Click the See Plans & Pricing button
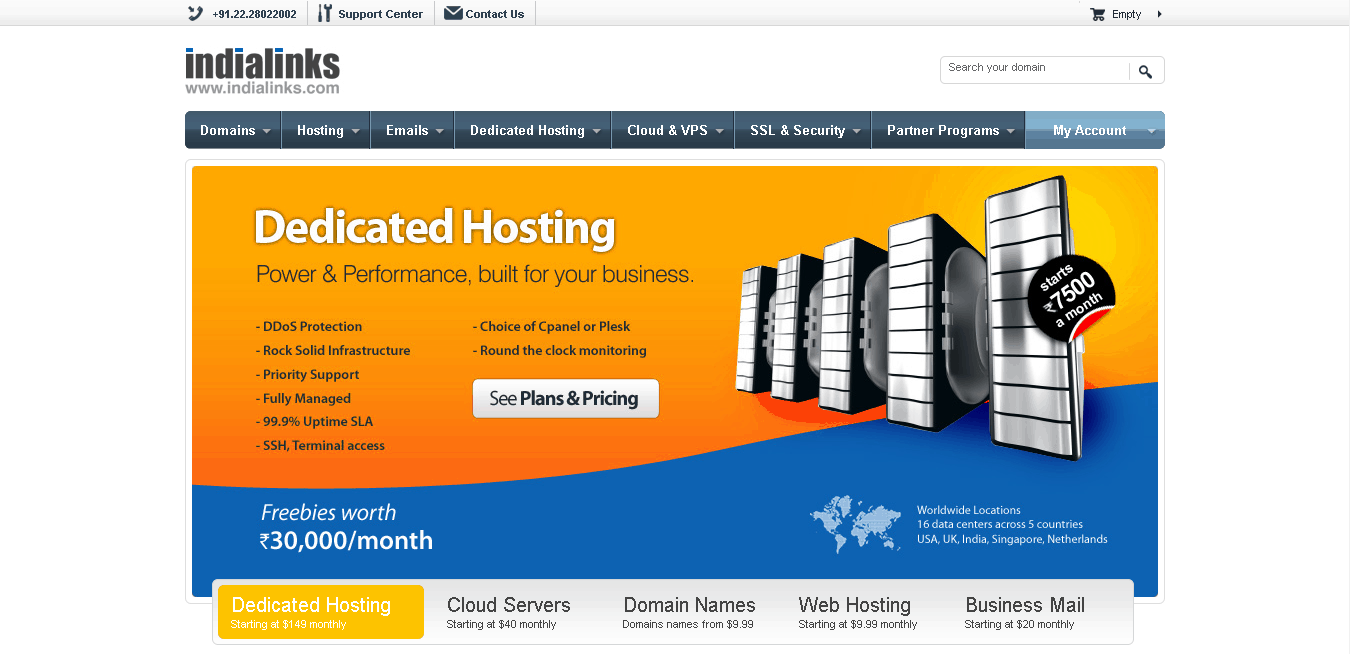This screenshot has width=1350, height=654. coord(566,398)
